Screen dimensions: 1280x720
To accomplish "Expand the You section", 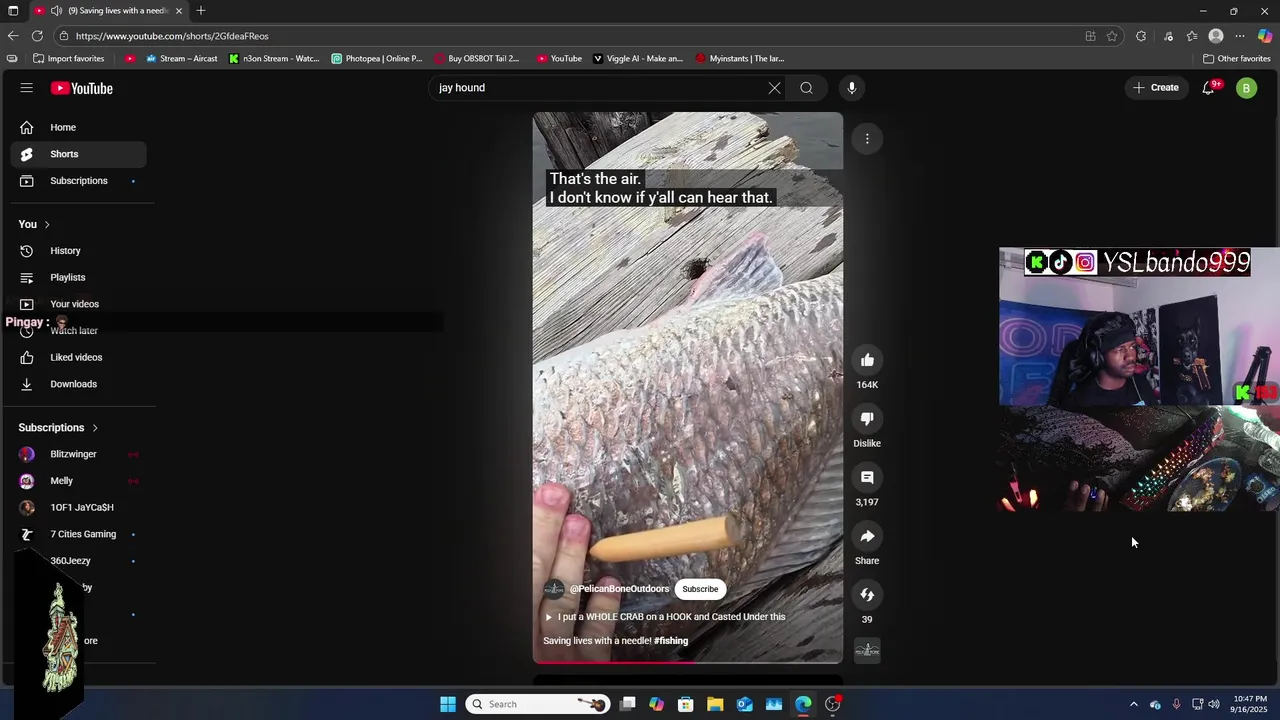I will tap(34, 224).
